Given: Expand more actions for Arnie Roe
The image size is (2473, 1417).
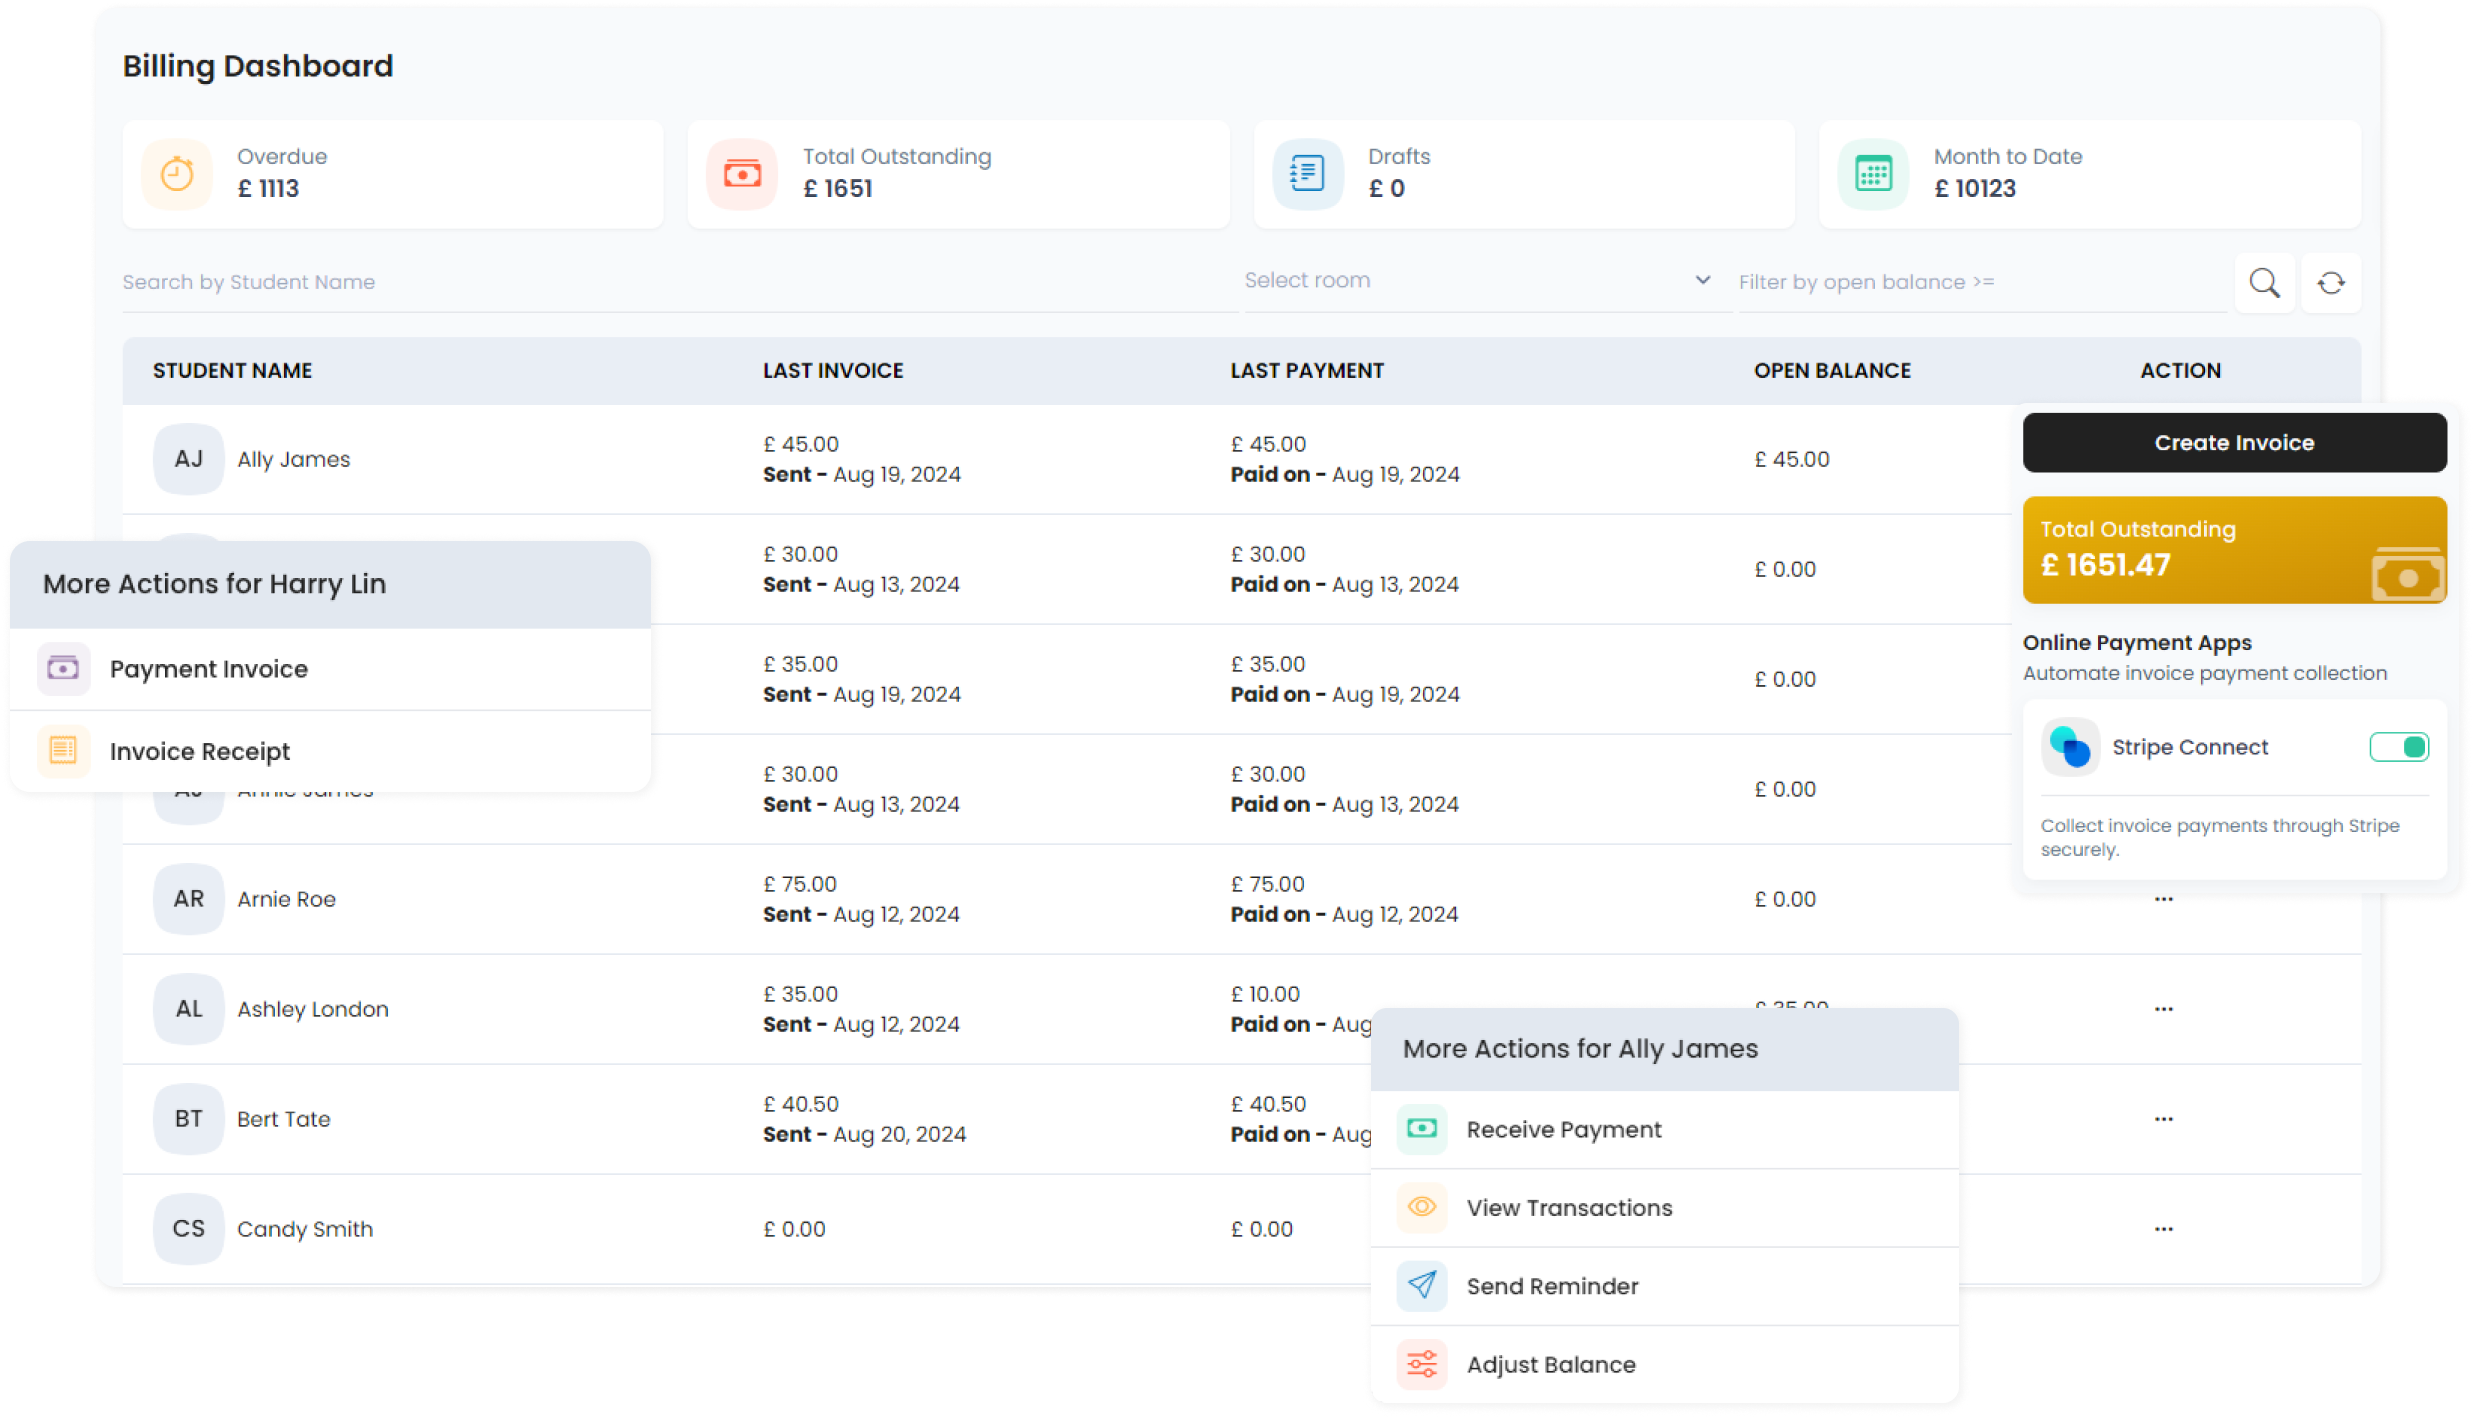Looking at the screenshot, I should point(2164,898).
